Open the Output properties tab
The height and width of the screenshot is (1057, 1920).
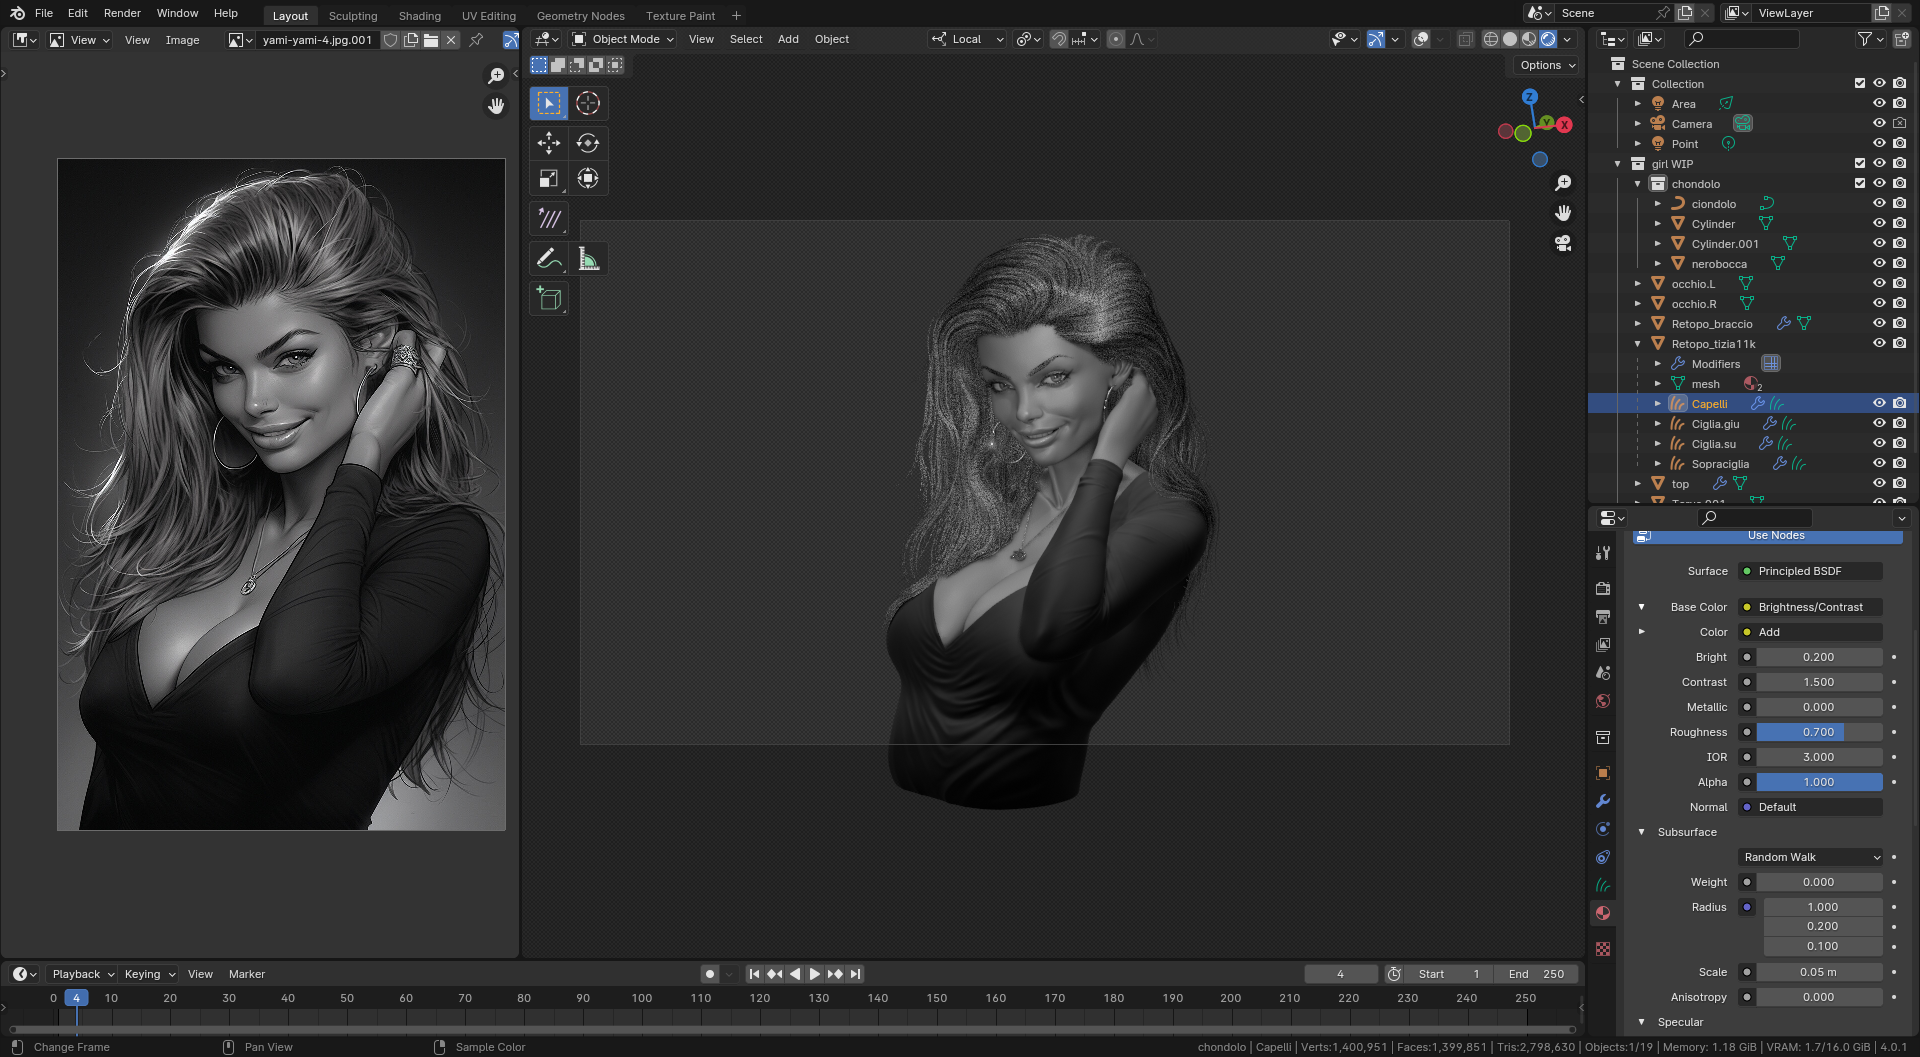(x=1603, y=617)
